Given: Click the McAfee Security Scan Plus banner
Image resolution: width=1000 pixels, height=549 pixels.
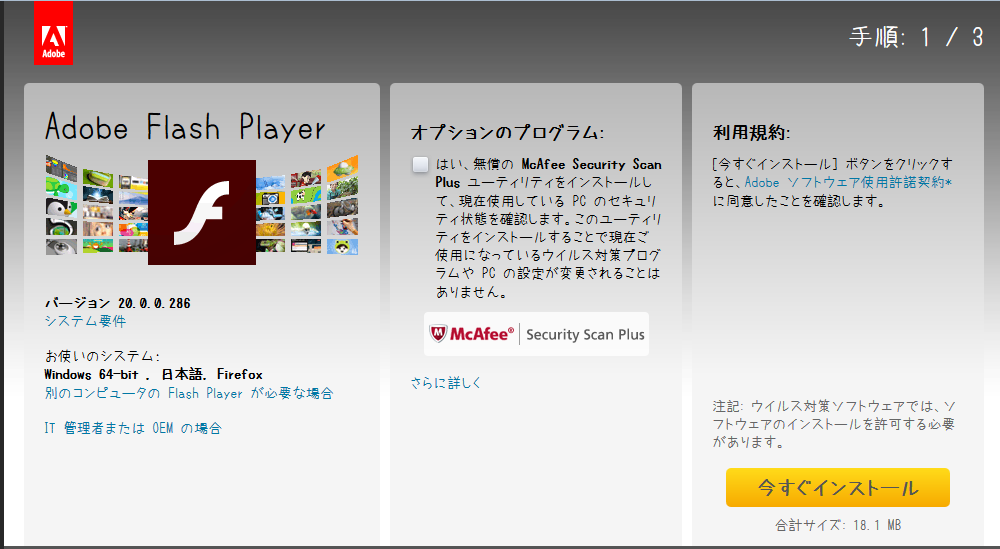Looking at the screenshot, I should (x=536, y=333).
